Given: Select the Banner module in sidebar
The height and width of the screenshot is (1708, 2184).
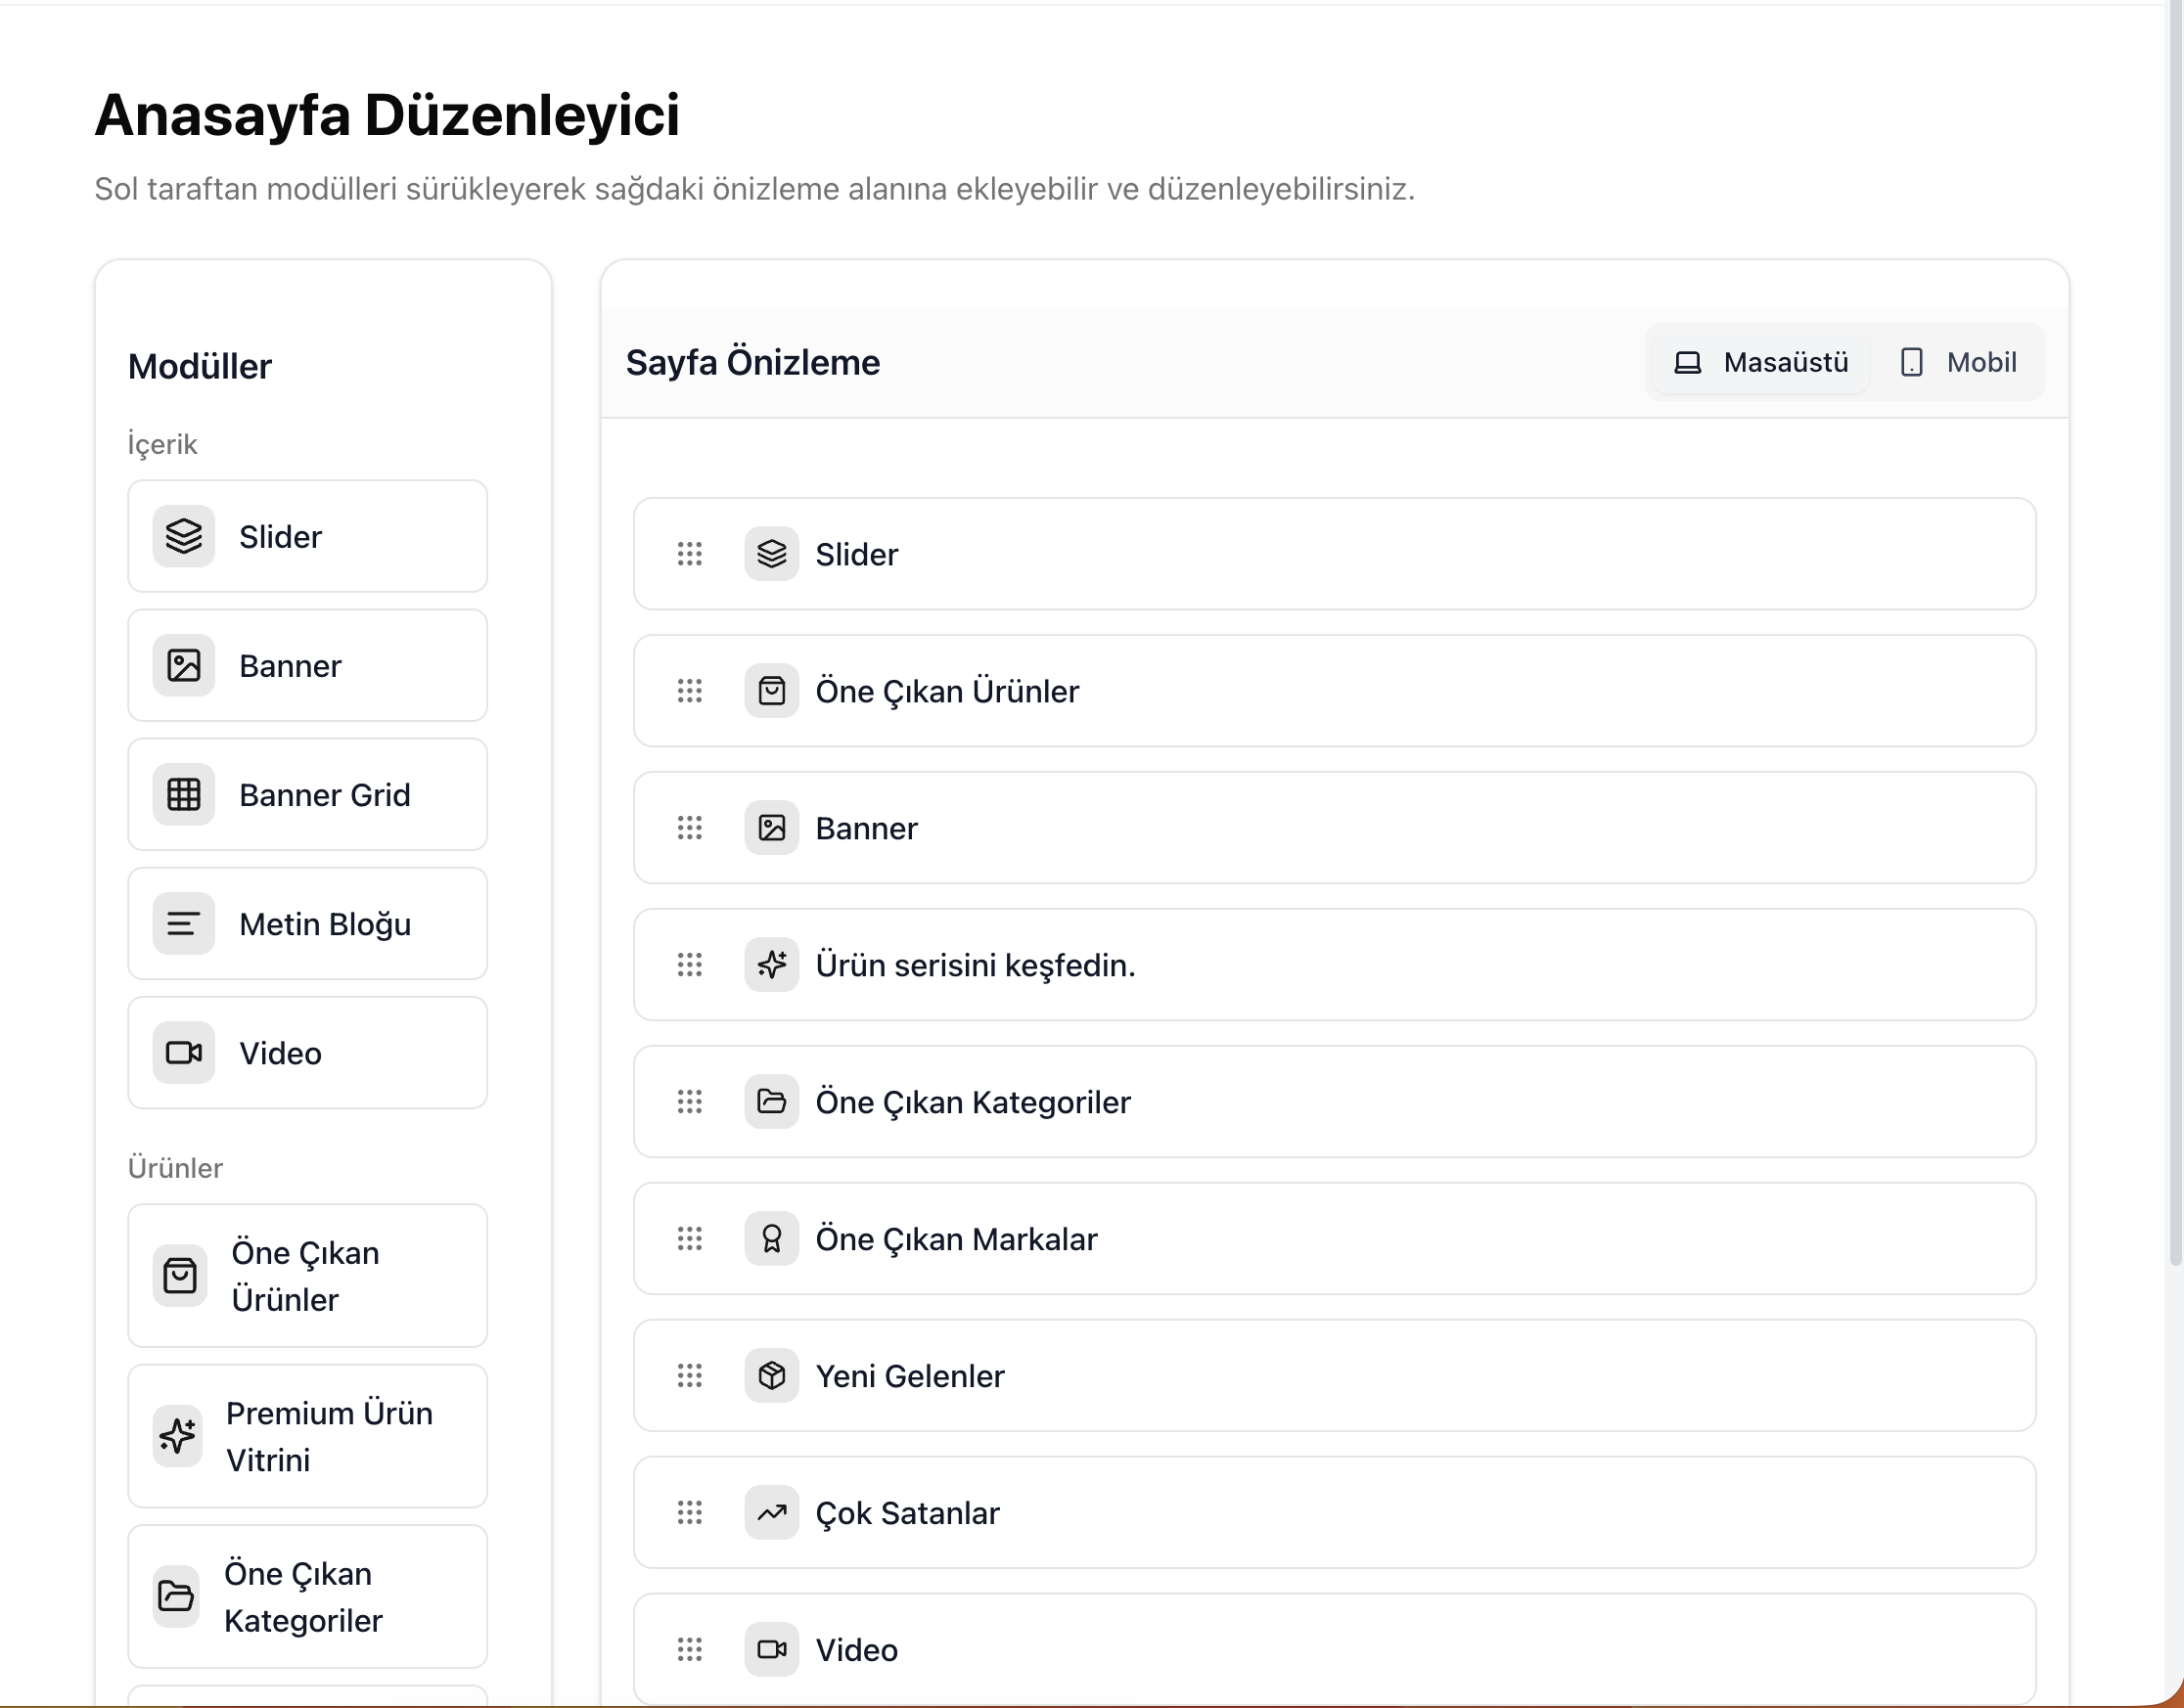Looking at the screenshot, I should coord(307,665).
